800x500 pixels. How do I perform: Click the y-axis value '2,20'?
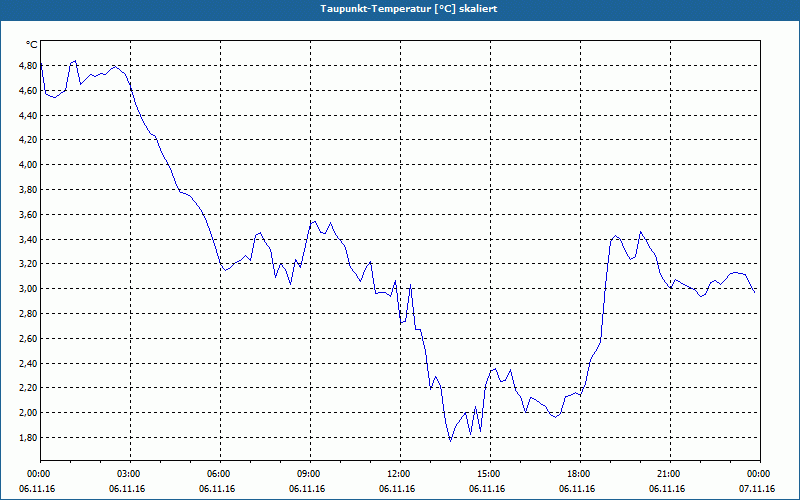(29, 388)
